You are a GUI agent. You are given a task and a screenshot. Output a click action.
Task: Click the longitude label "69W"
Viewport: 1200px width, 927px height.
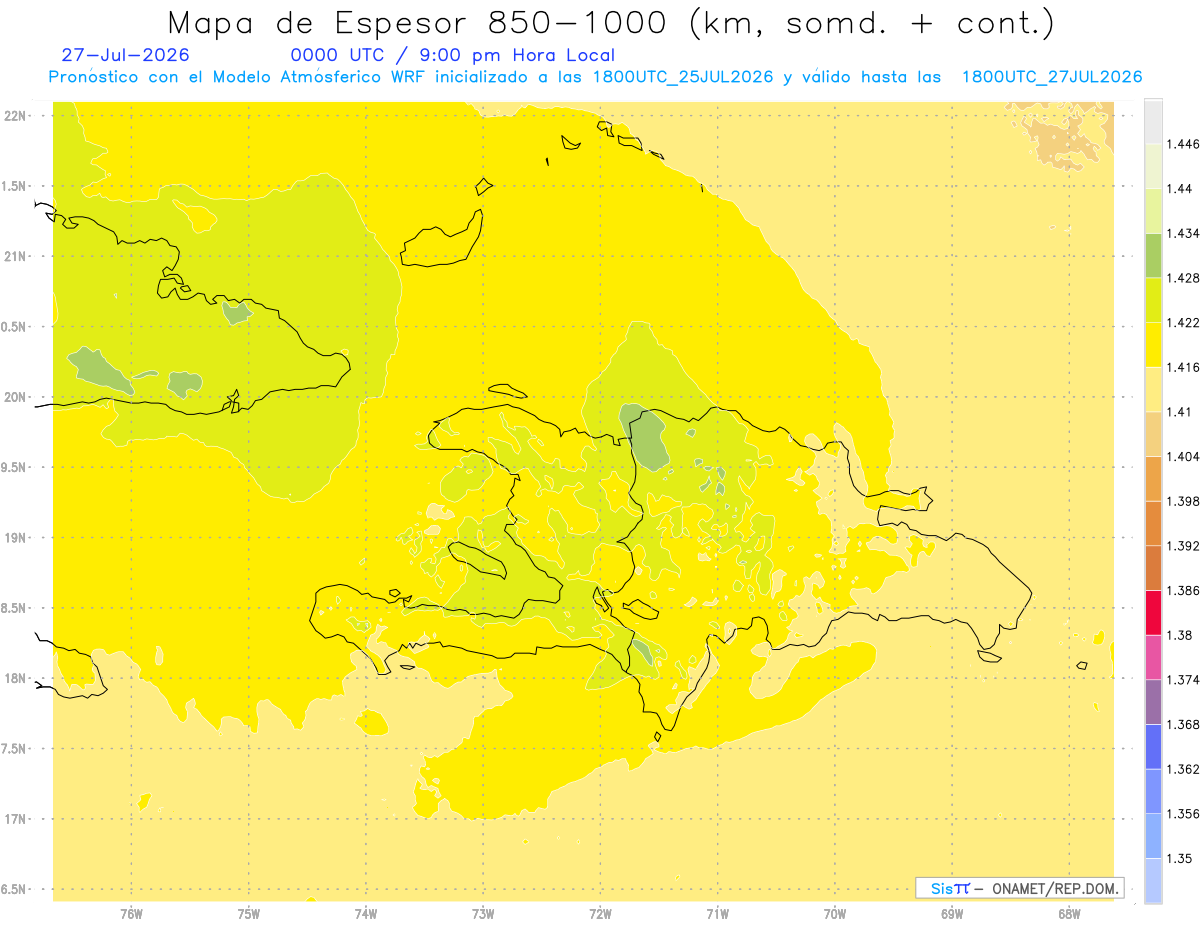pyautogui.click(x=952, y=913)
